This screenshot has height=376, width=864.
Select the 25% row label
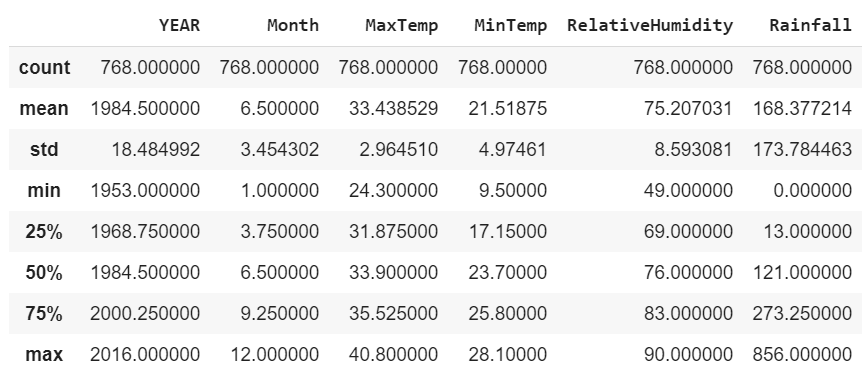click(44, 232)
